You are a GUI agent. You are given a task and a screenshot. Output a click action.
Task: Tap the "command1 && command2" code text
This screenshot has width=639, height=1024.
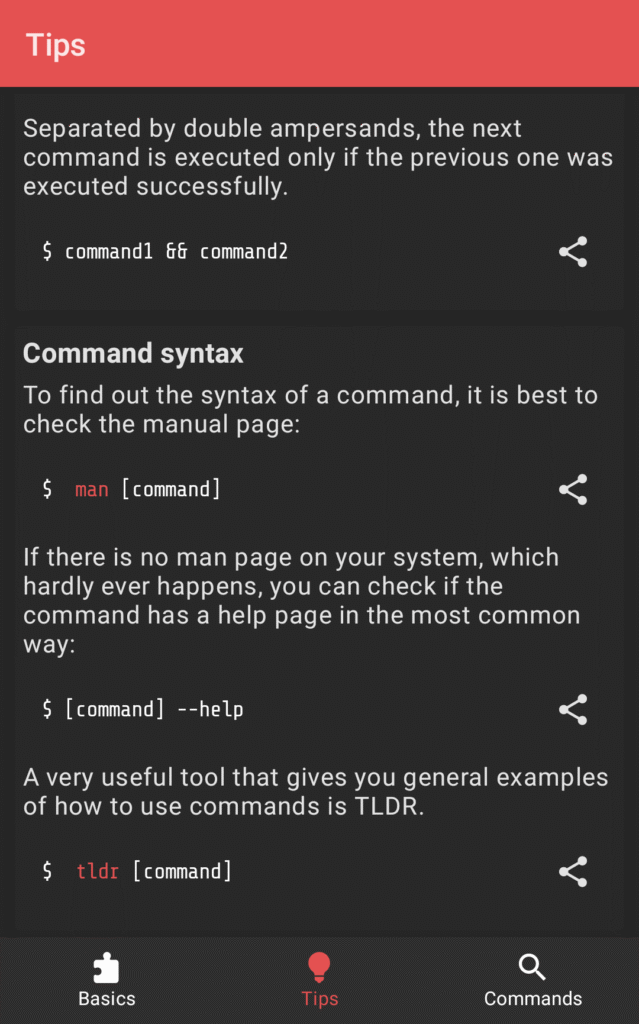tap(176, 252)
